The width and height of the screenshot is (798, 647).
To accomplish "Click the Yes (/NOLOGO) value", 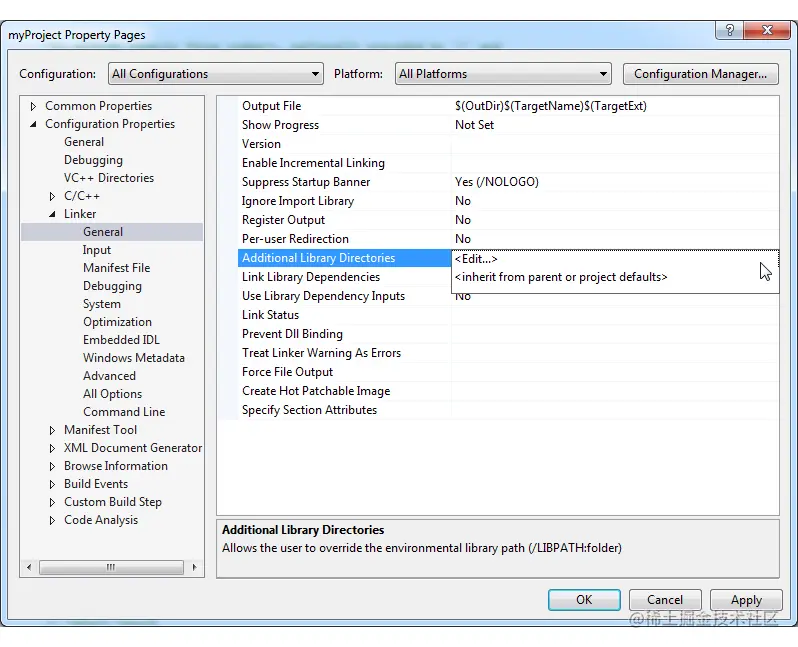I will (497, 182).
